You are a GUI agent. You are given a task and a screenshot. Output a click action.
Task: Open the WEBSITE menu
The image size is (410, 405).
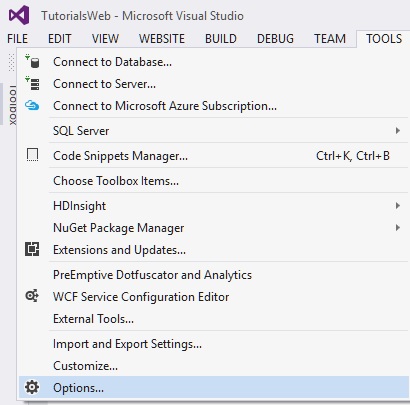coord(162,39)
